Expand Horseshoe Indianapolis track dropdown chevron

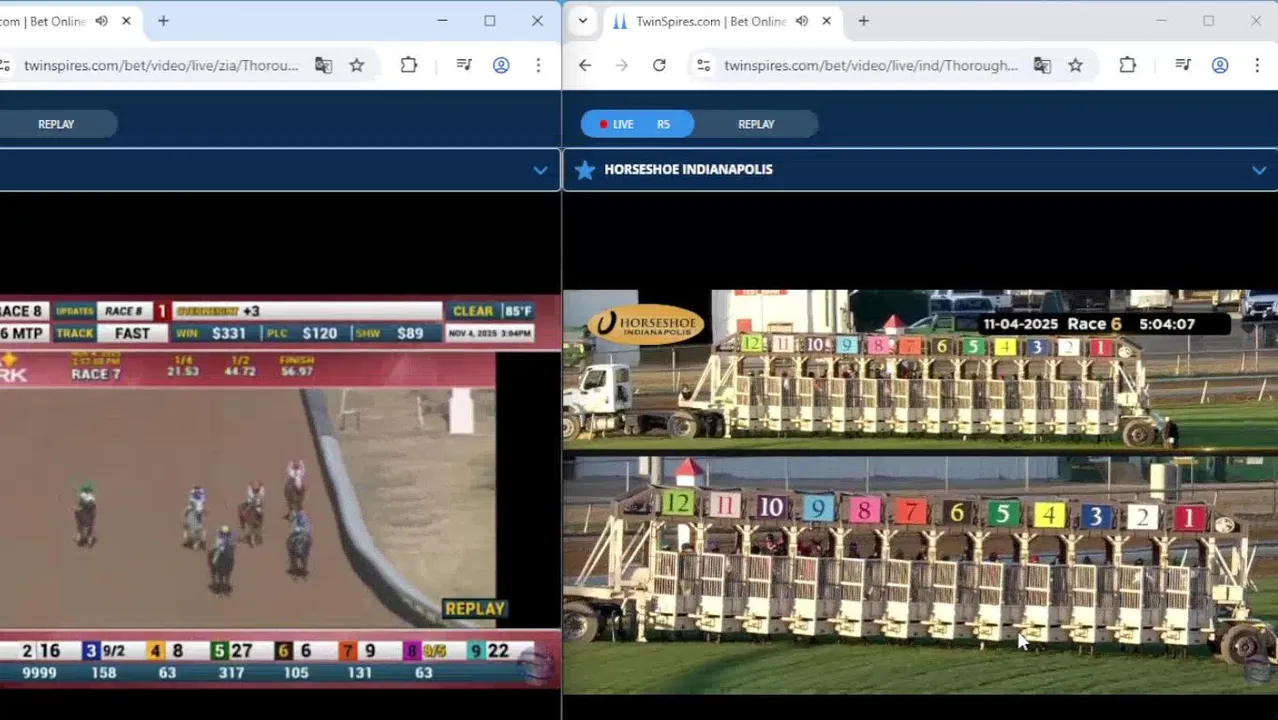[1259, 170]
